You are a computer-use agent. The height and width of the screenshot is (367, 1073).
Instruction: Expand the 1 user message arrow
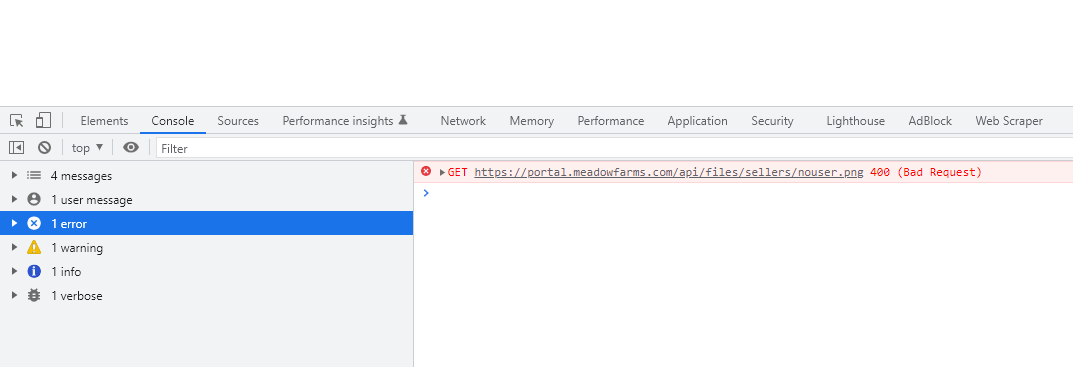14,199
